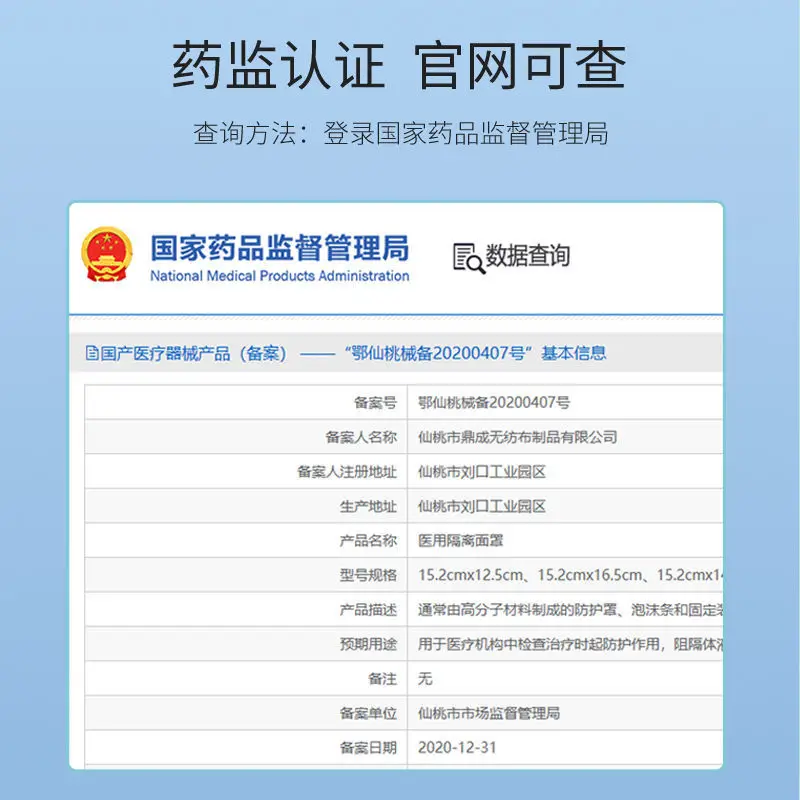Select the 医用隔离面罩 value
The width and height of the screenshot is (800, 800).
pyautogui.click(x=461, y=541)
